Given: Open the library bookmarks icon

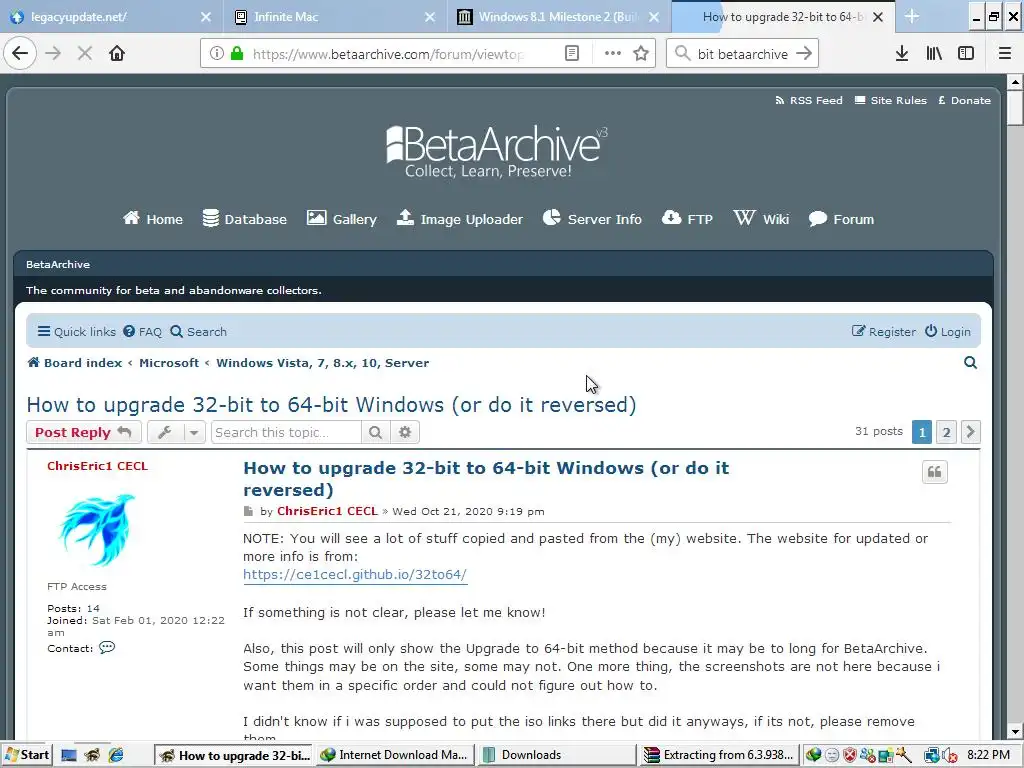Looking at the screenshot, I should (x=934, y=54).
